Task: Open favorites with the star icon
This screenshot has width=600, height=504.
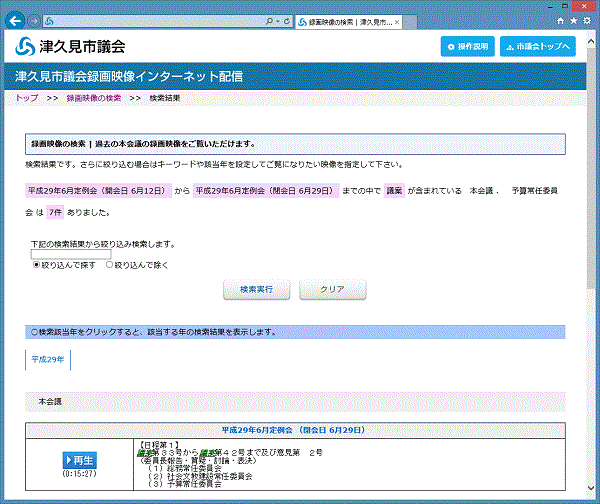Action: click(x=574, y=21)
